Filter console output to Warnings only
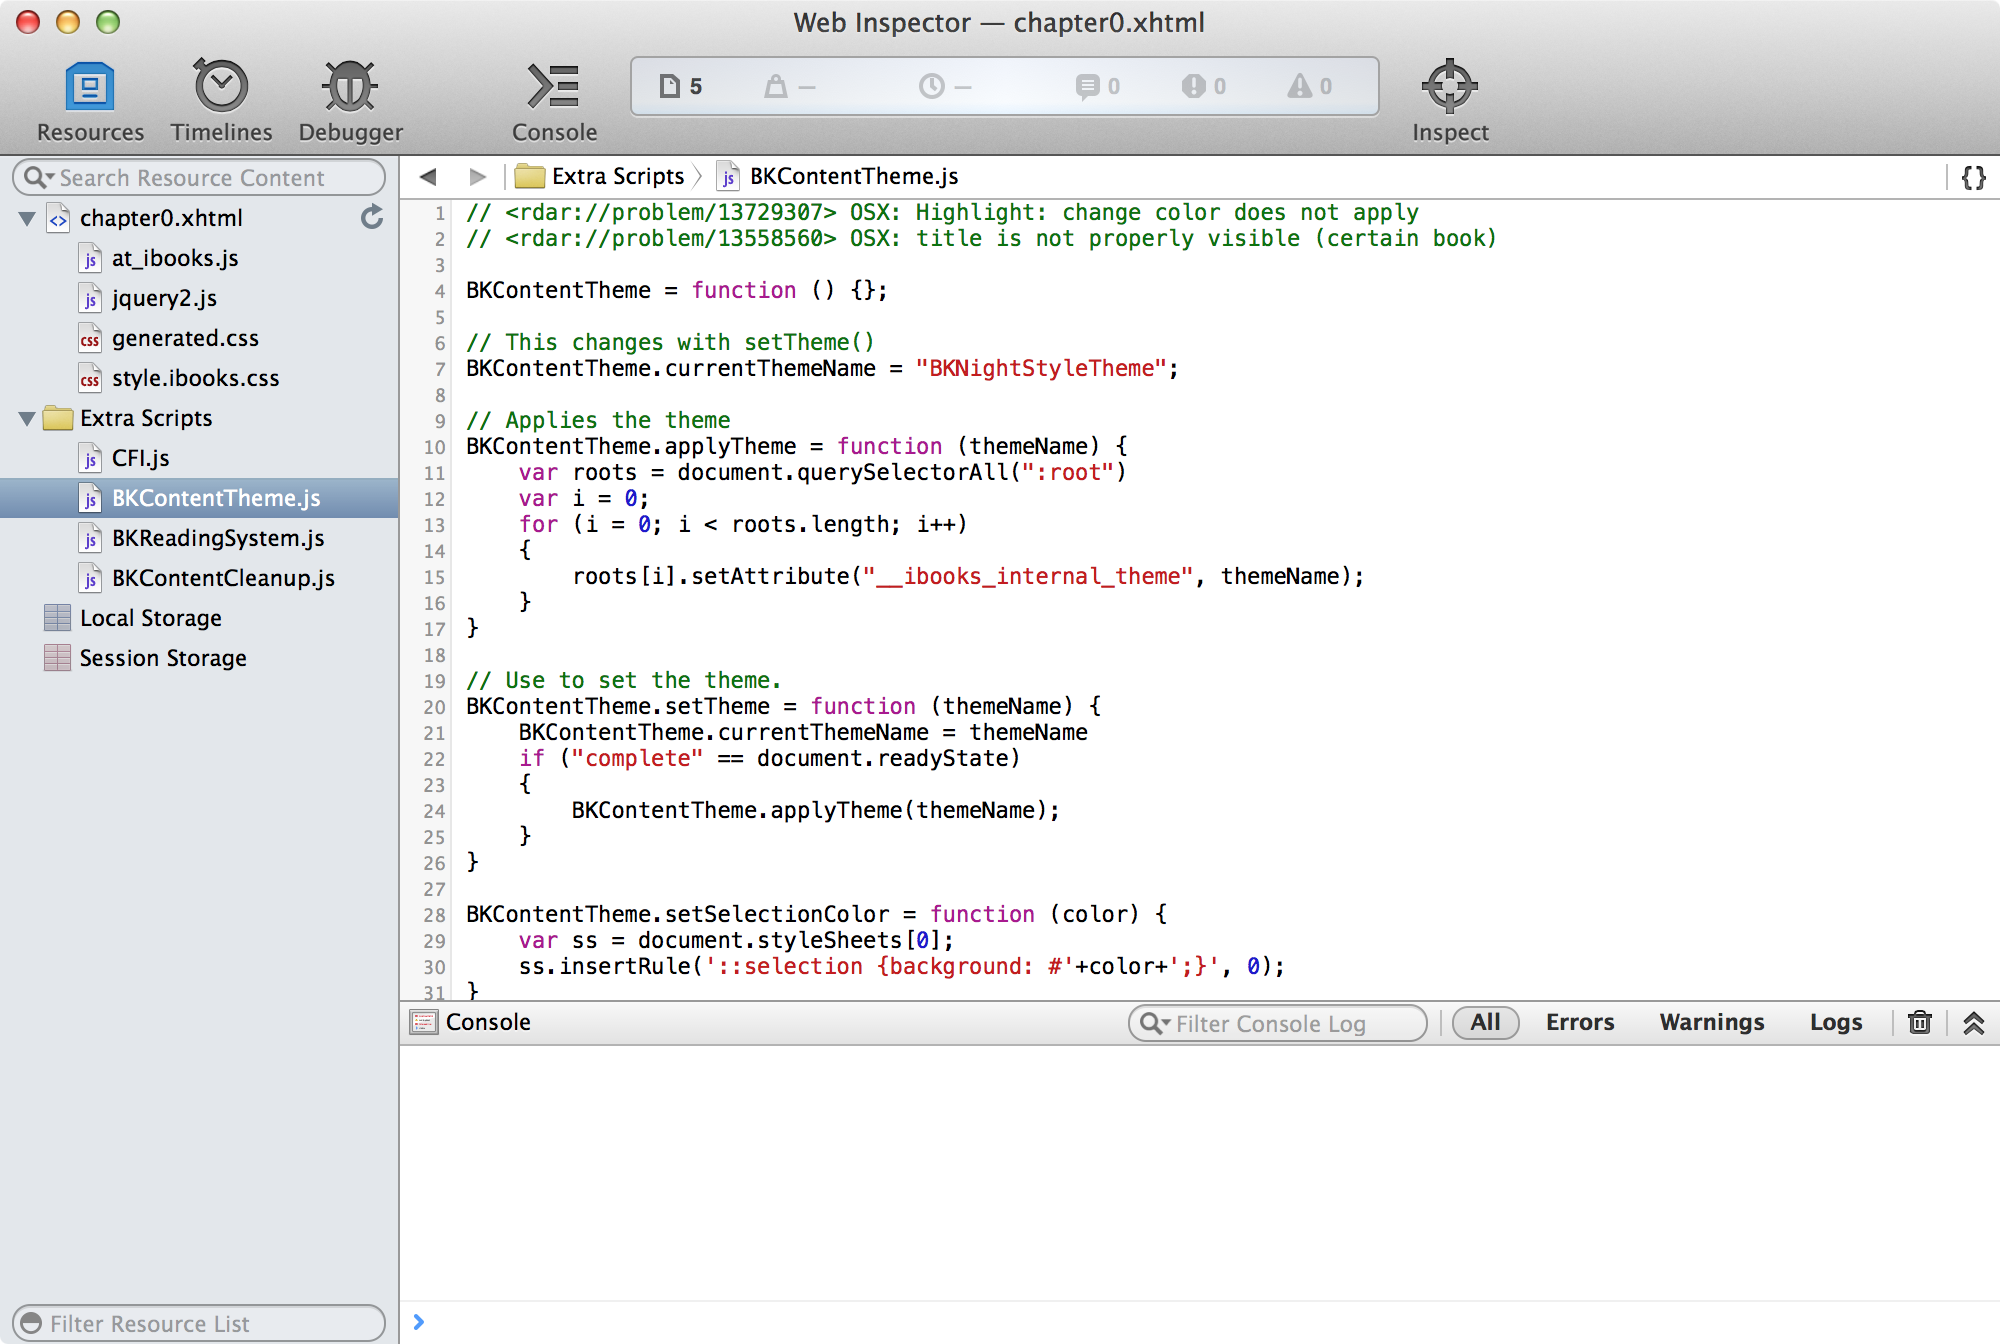The height and width of the screenshot is (1344, 2000). [1711, 1022]
